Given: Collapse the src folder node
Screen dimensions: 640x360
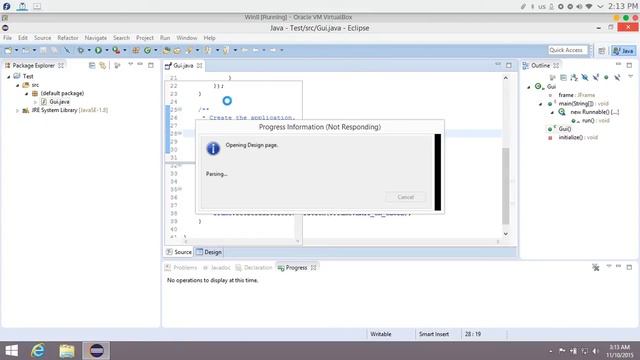Looking at the screenshot, I should [18, 85].
